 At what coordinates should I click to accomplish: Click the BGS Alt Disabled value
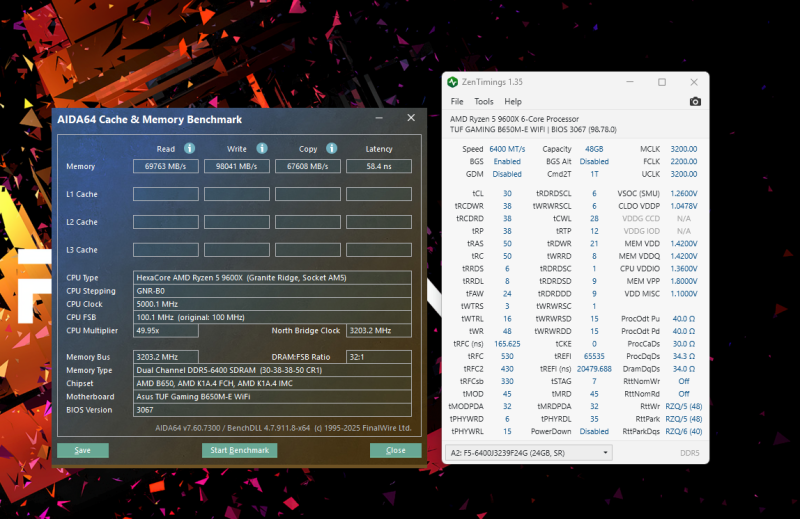click(x=594, y=161)
